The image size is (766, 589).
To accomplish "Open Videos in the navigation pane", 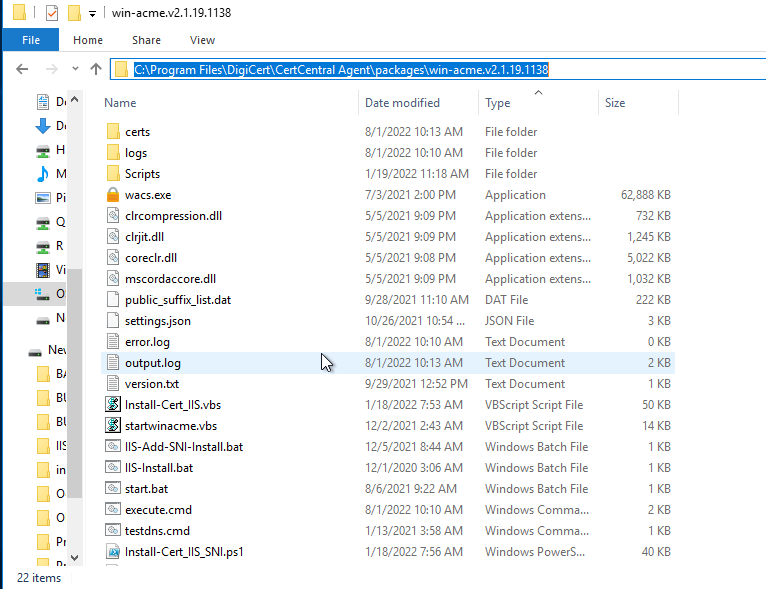I will point(51,269).
